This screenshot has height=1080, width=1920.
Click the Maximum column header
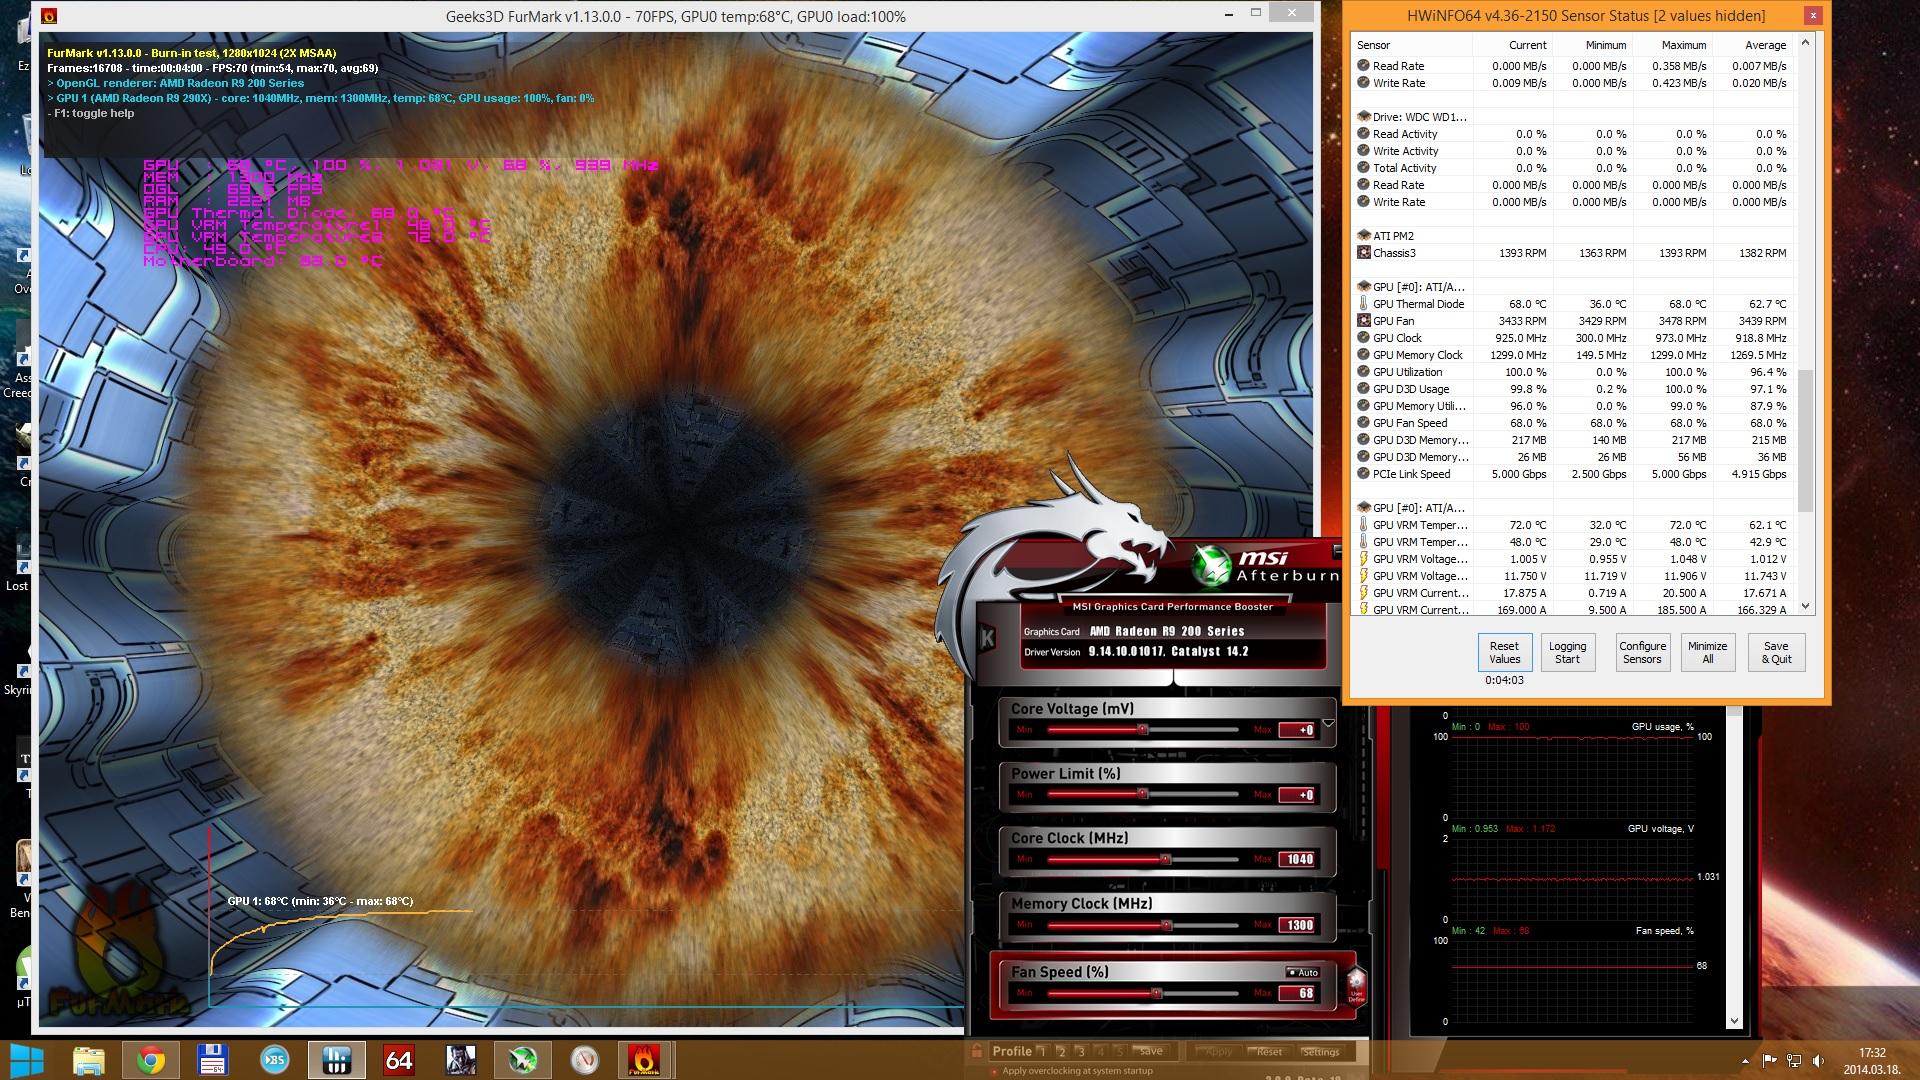point(1671,45)
